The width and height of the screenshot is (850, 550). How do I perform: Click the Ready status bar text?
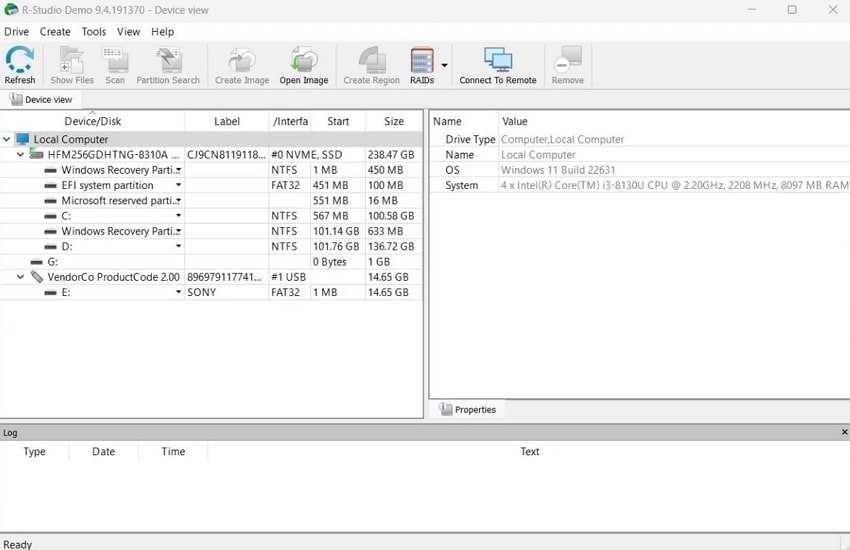coord(17,544)
